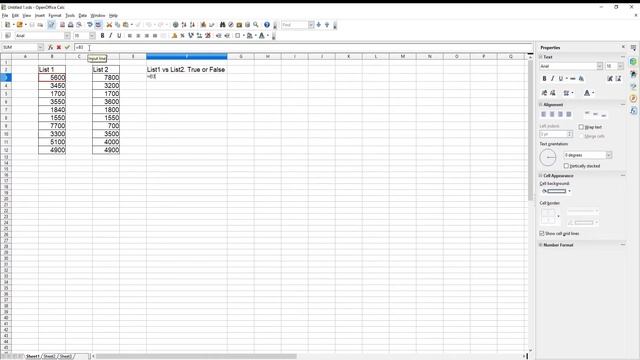Click cell with List 1 heading
Image resolution: width=640 pixels, height=360 pixels.
tap(52, 69)
